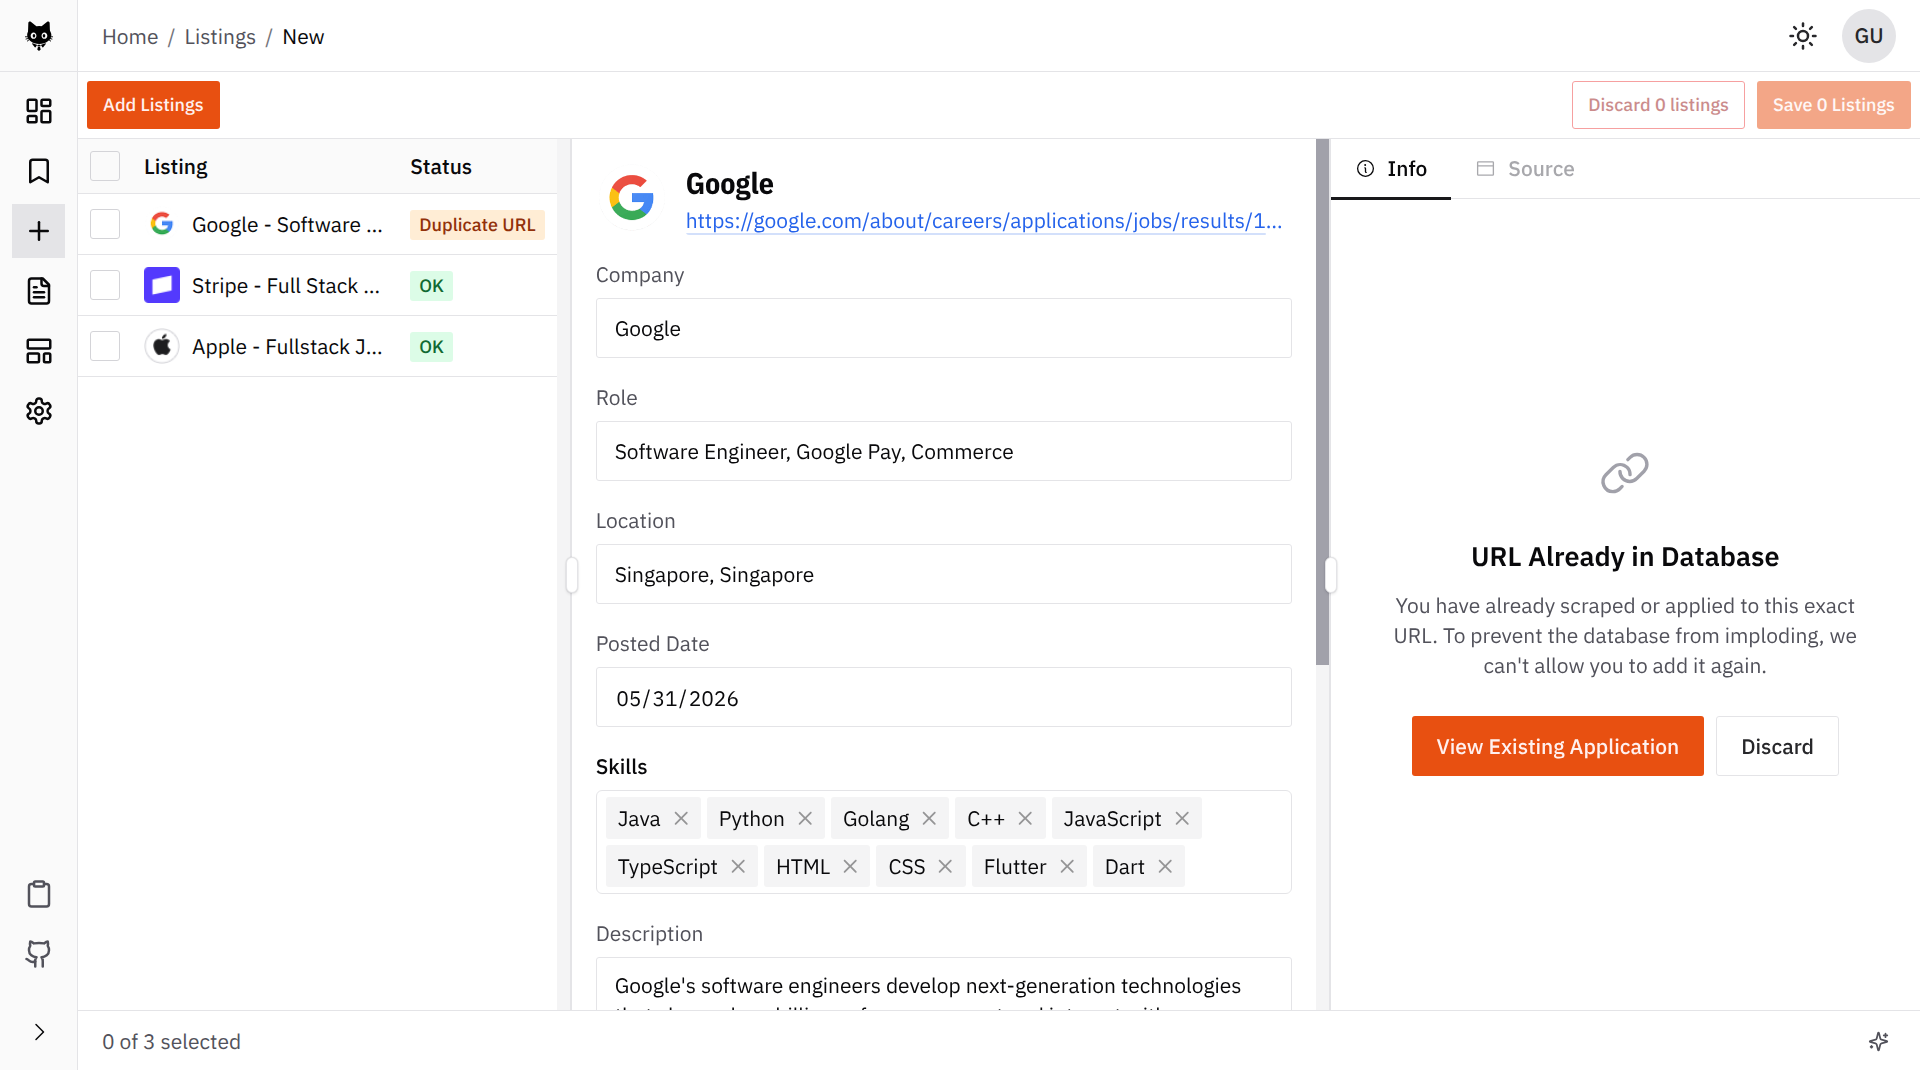Click into the Description text area

click(943, 985)
